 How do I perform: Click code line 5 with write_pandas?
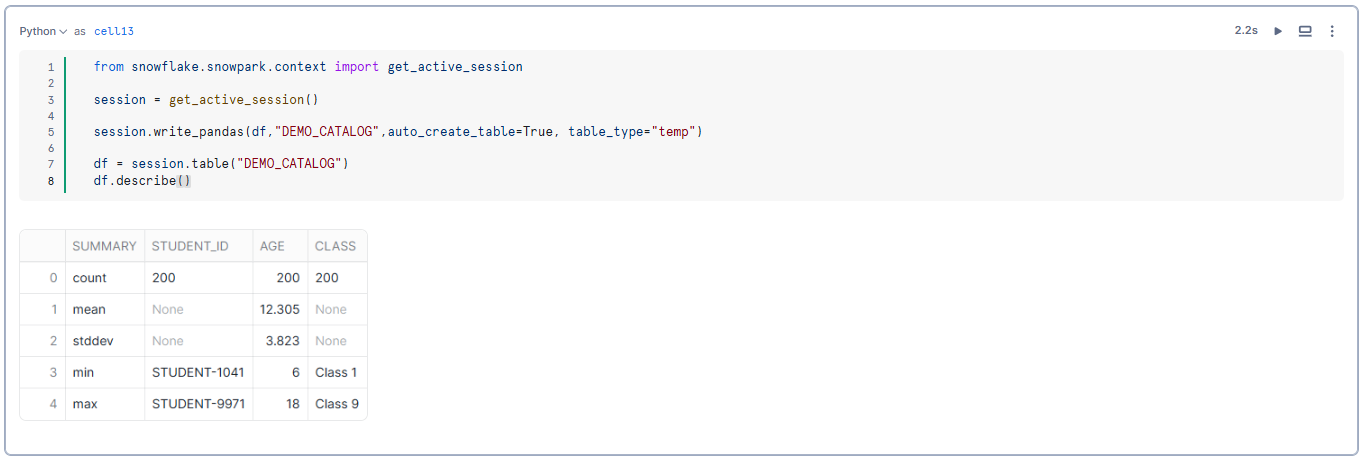(398, 132)
